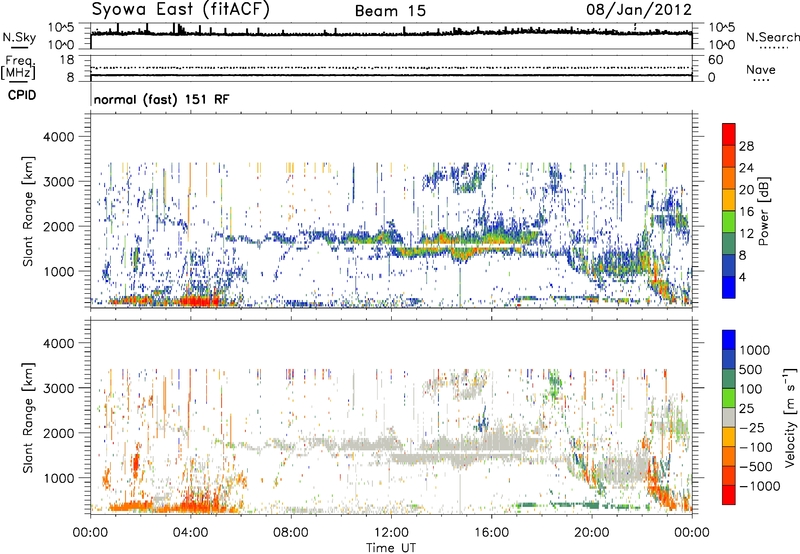The height and width of the screenshot is (554, 800).
Task: Click the '28' label on the power color bar
Action: click(x=746, y=146)
